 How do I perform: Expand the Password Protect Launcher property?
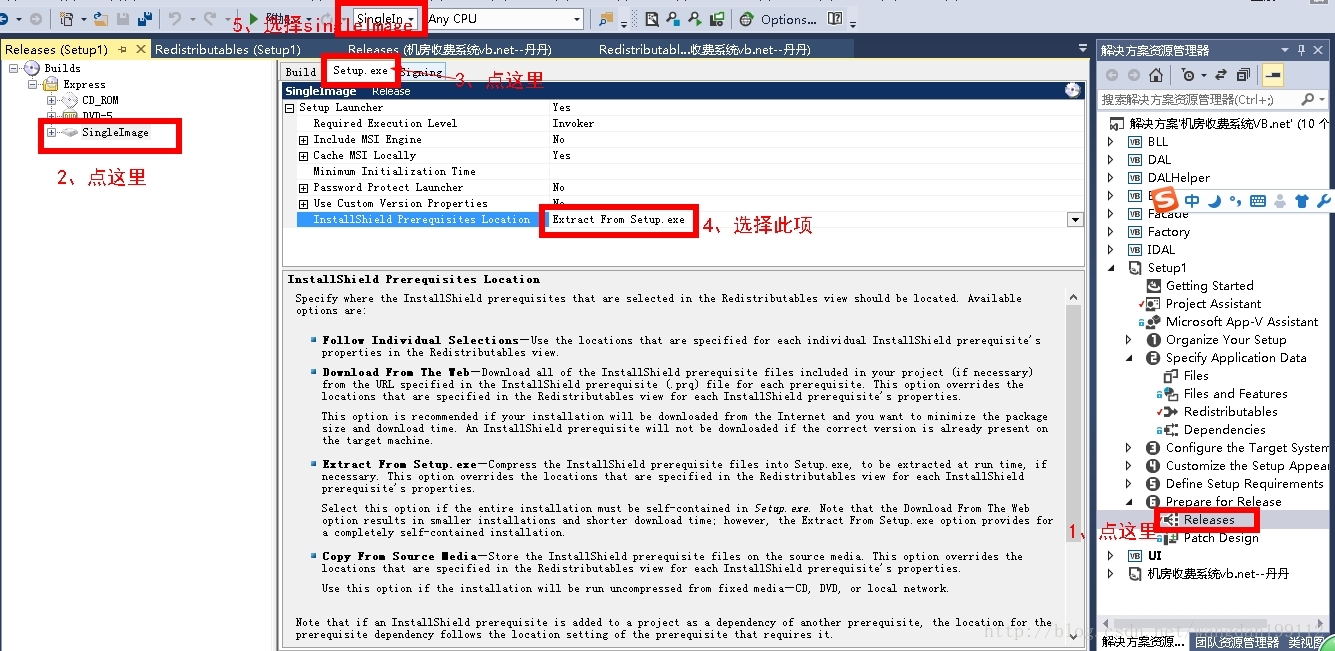303,187
